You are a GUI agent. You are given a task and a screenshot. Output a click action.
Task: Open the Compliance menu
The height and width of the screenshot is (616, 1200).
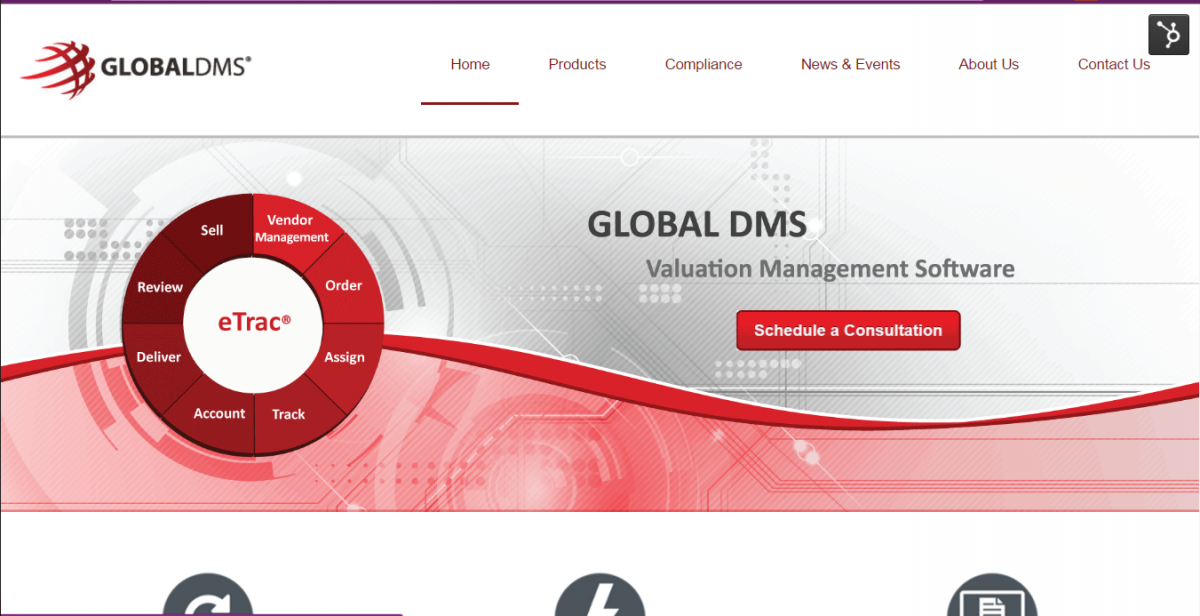click(x=703, y=64)
